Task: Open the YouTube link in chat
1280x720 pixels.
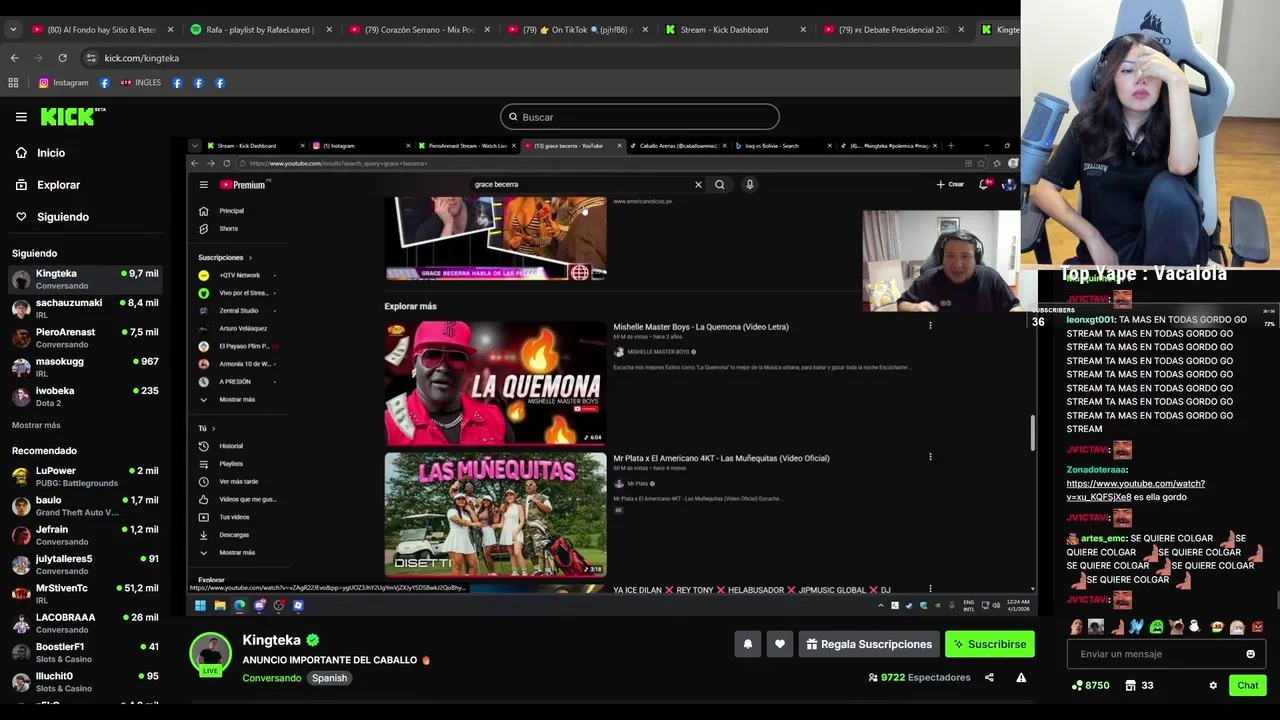Action: (1135, 490)
